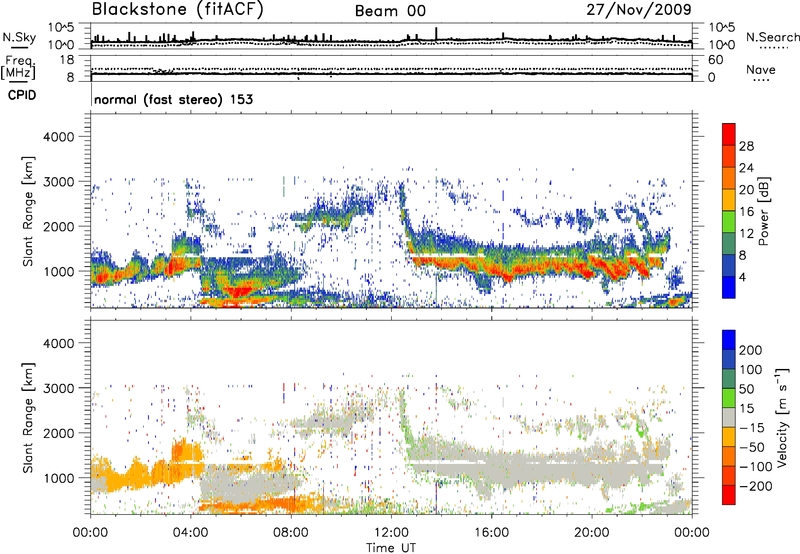800x554 pixels.
Task: Click Slant Range [km] label of velocity panel
Action: click(28, 417)
